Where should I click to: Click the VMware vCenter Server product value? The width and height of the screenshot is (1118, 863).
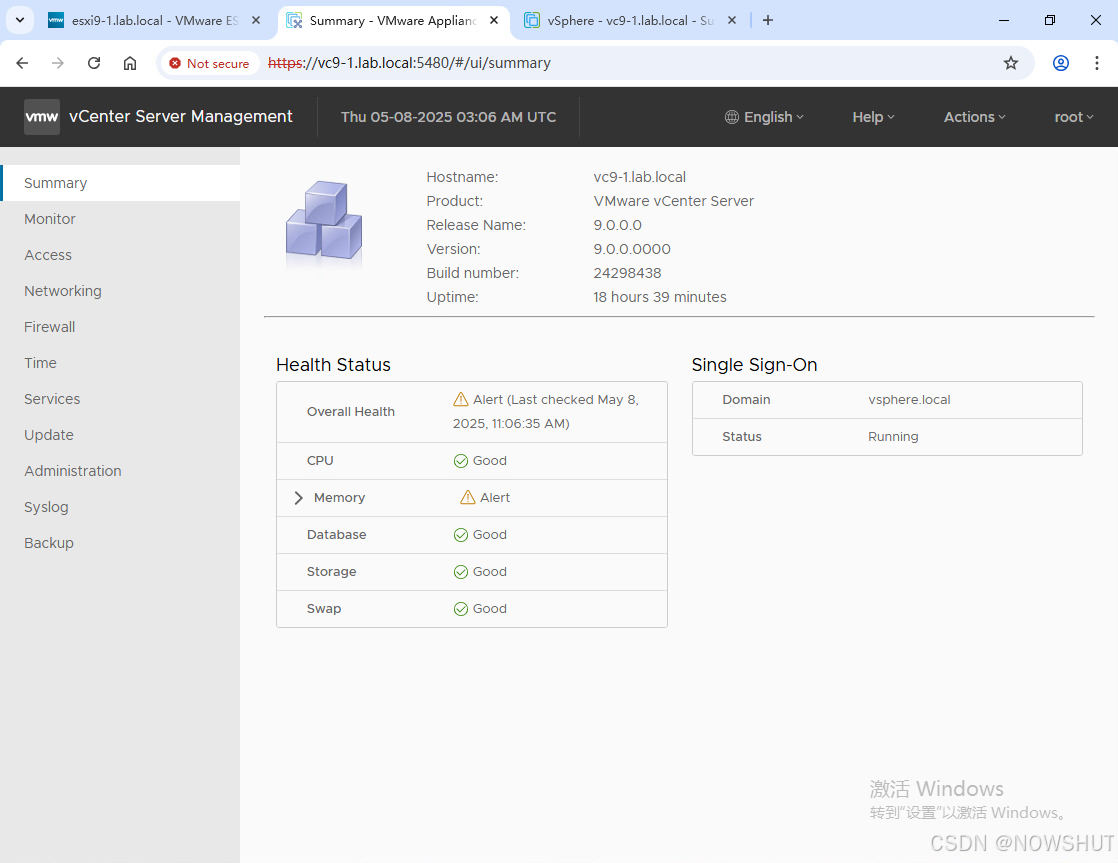pos(673,201)
